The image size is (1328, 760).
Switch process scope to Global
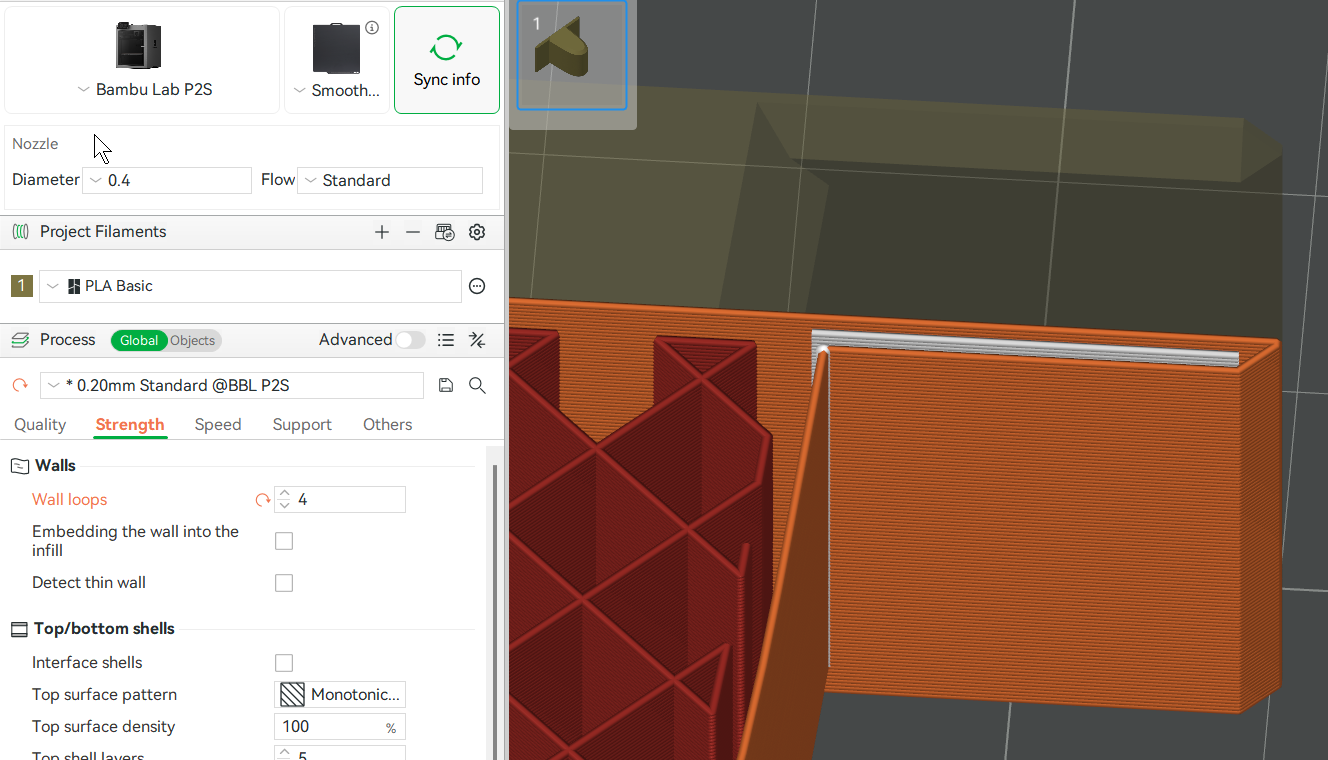point(139,340)
